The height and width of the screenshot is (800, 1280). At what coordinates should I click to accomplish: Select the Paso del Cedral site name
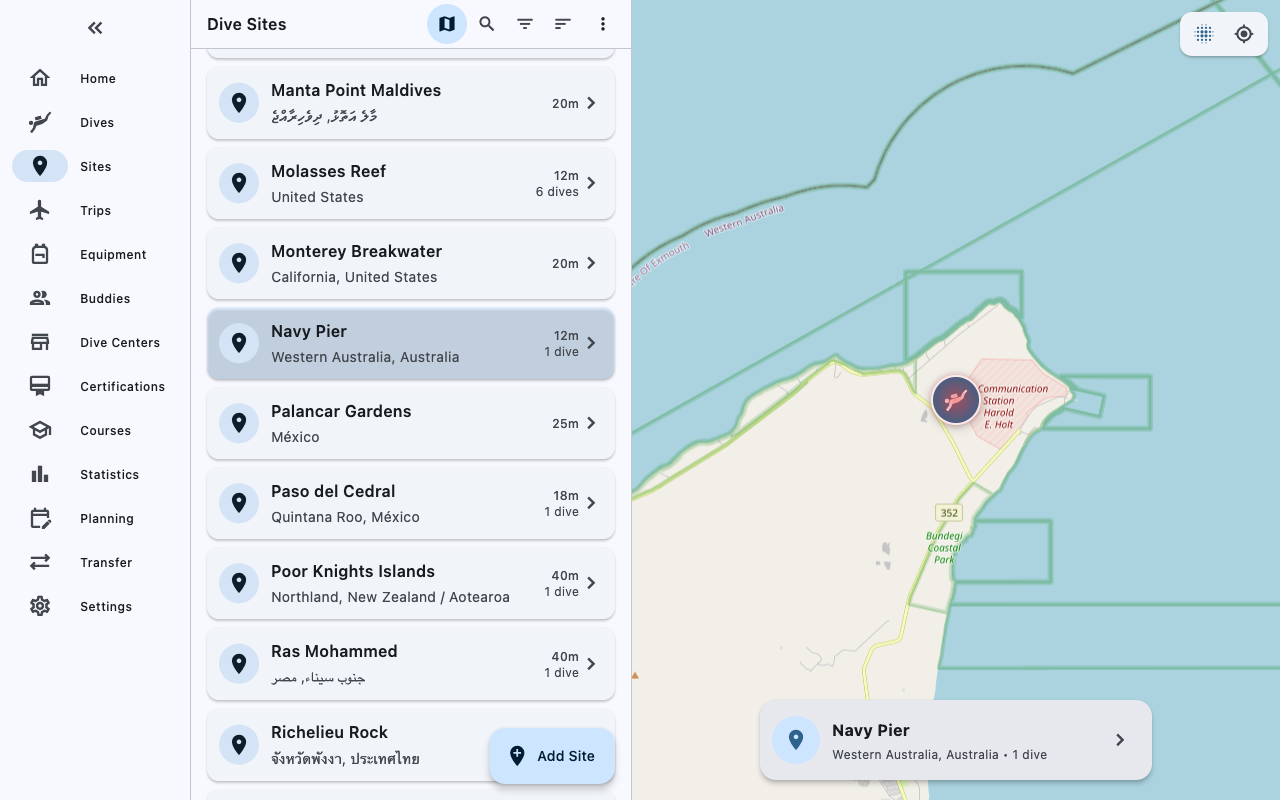click(333, 491)
